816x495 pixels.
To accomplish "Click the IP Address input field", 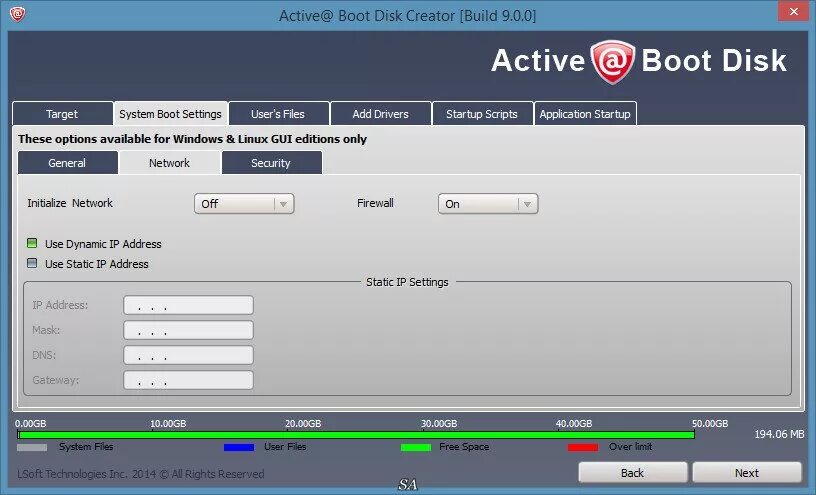I will [188, 305].
